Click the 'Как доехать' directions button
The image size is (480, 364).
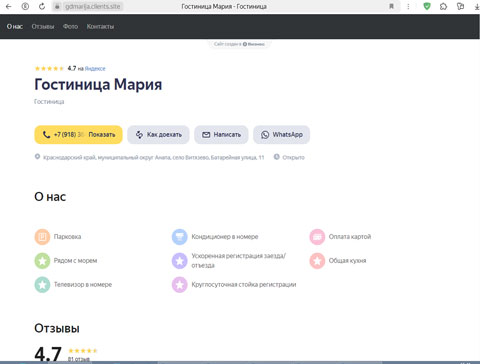coord(158,135)
